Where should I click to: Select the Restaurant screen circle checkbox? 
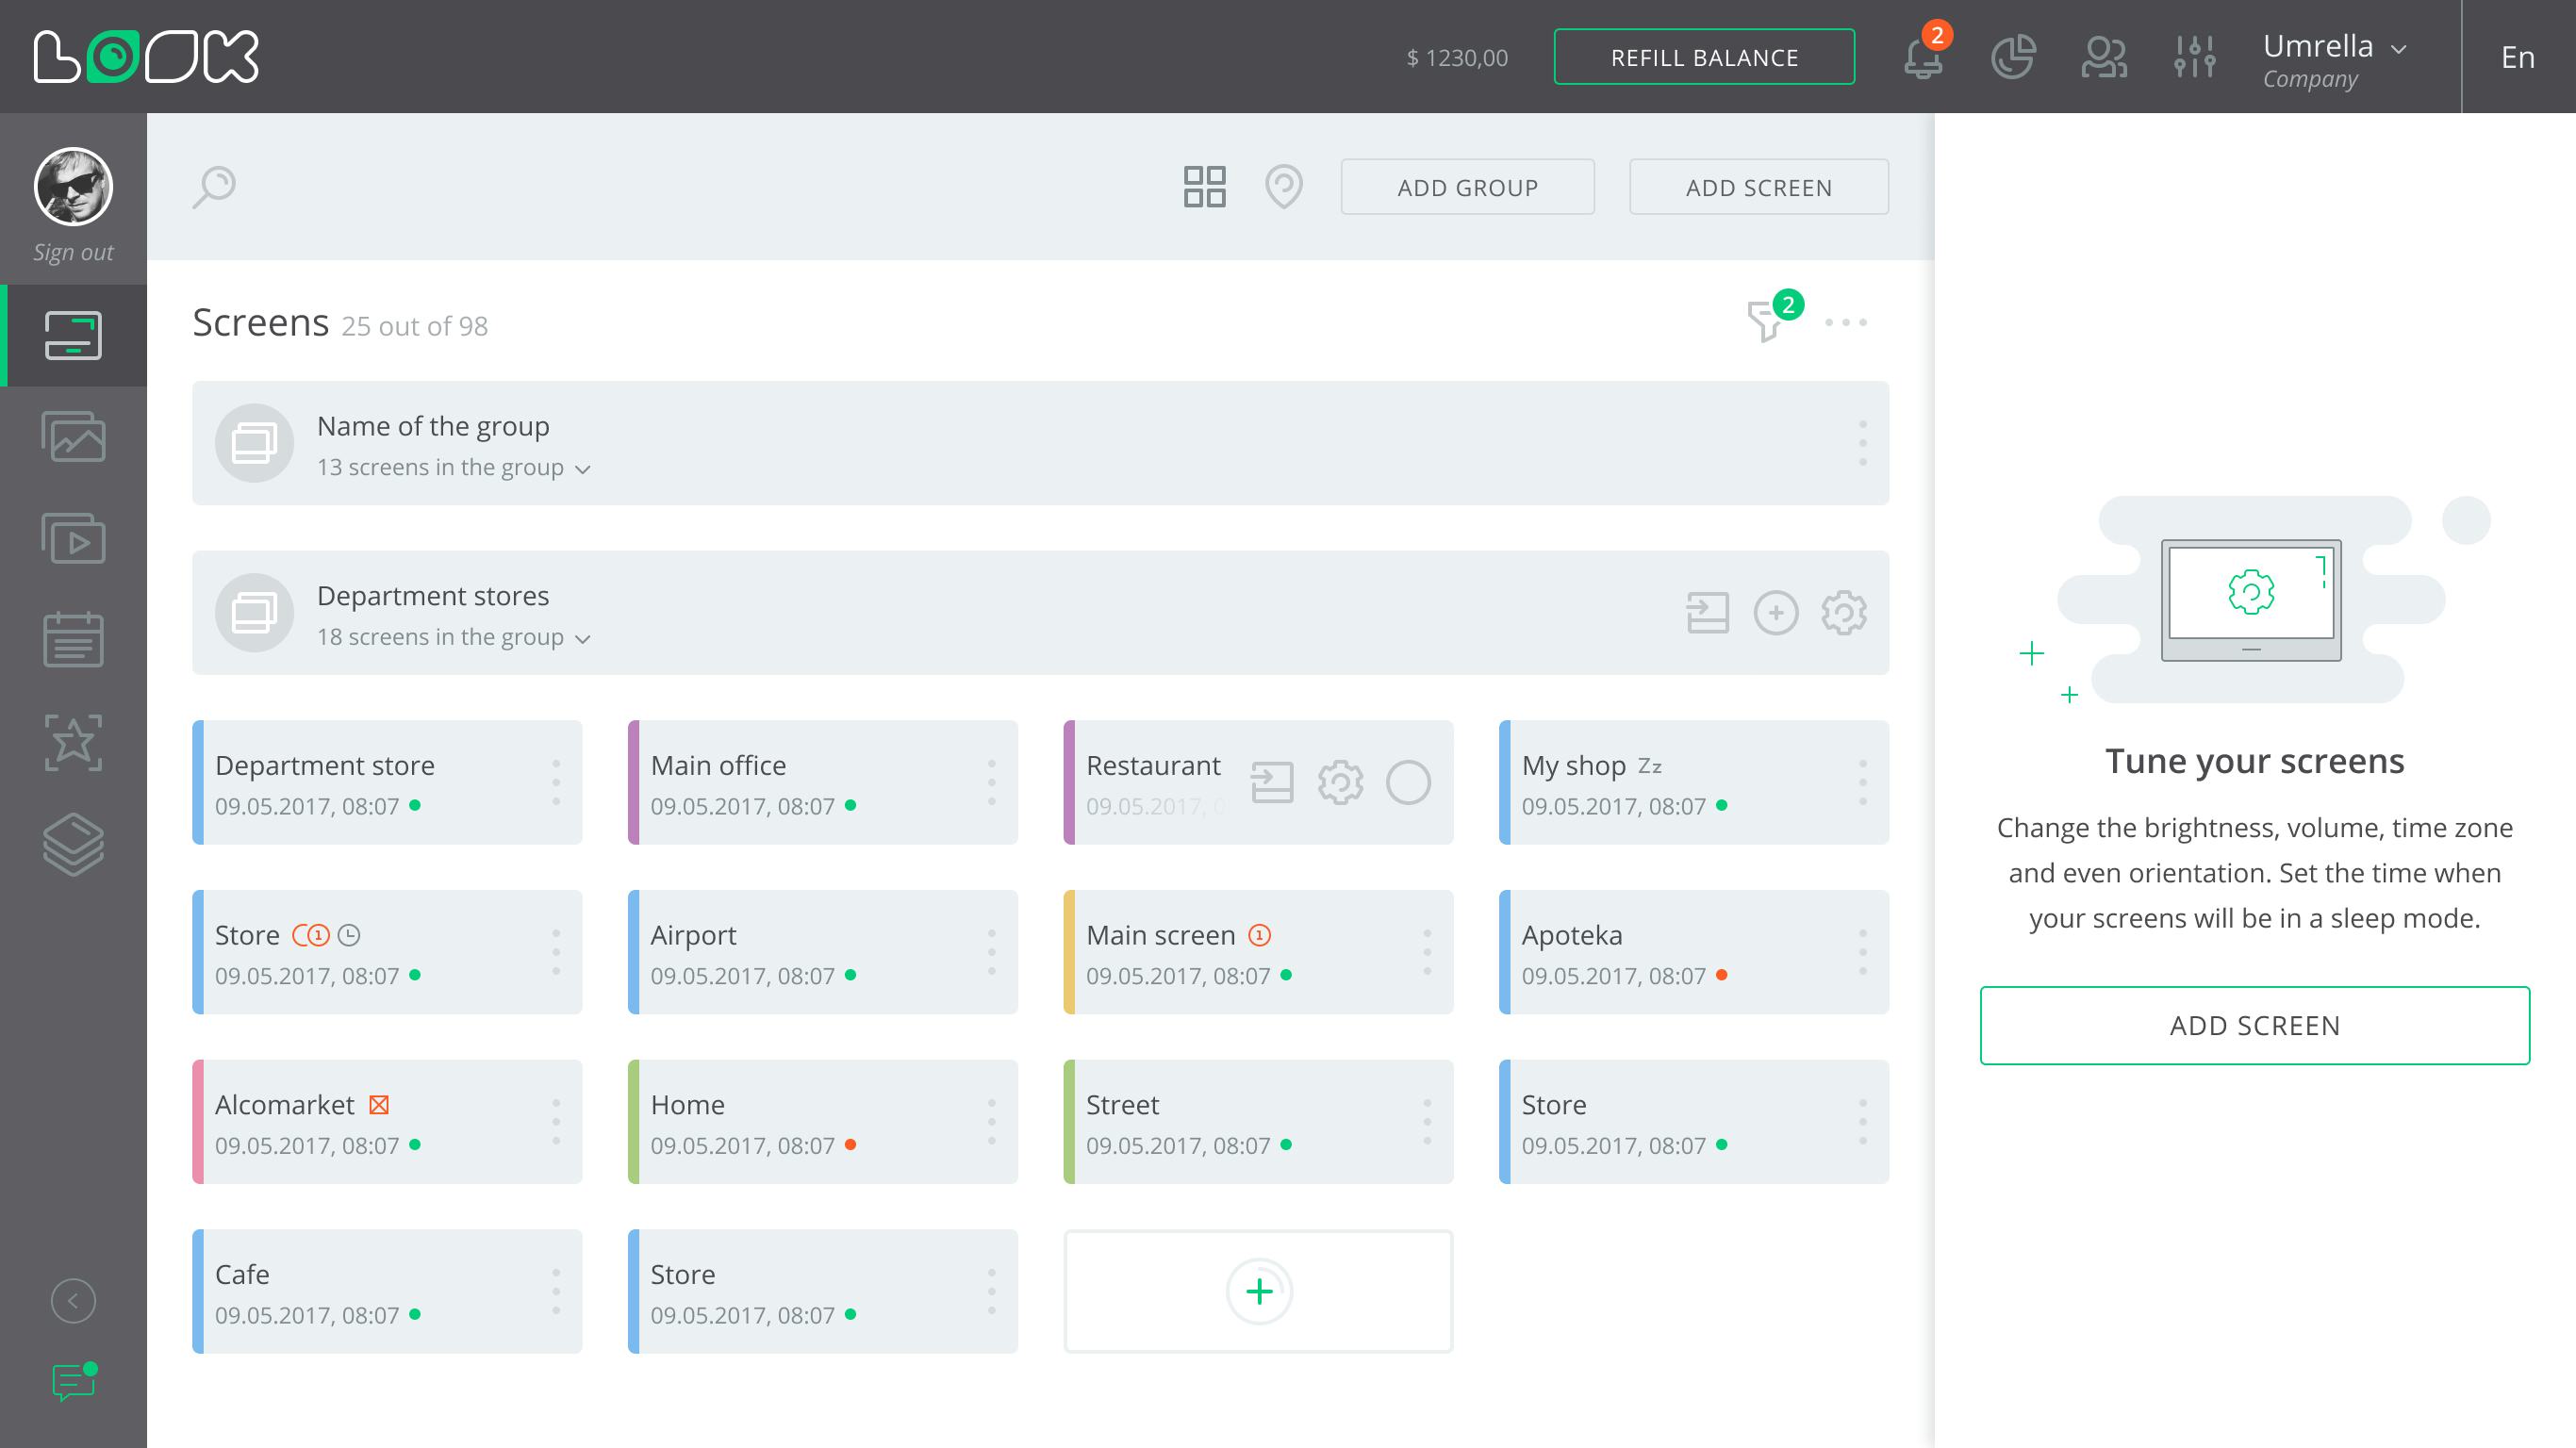(1408, 783)
